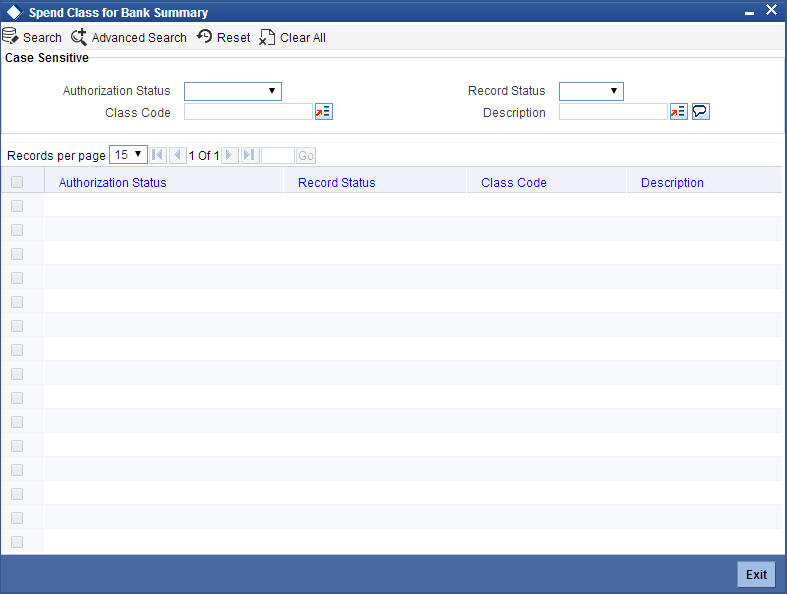Screen dimensions: 787x594
Task: Minimize the Spend Class window
Action: [x=749, y=13]
